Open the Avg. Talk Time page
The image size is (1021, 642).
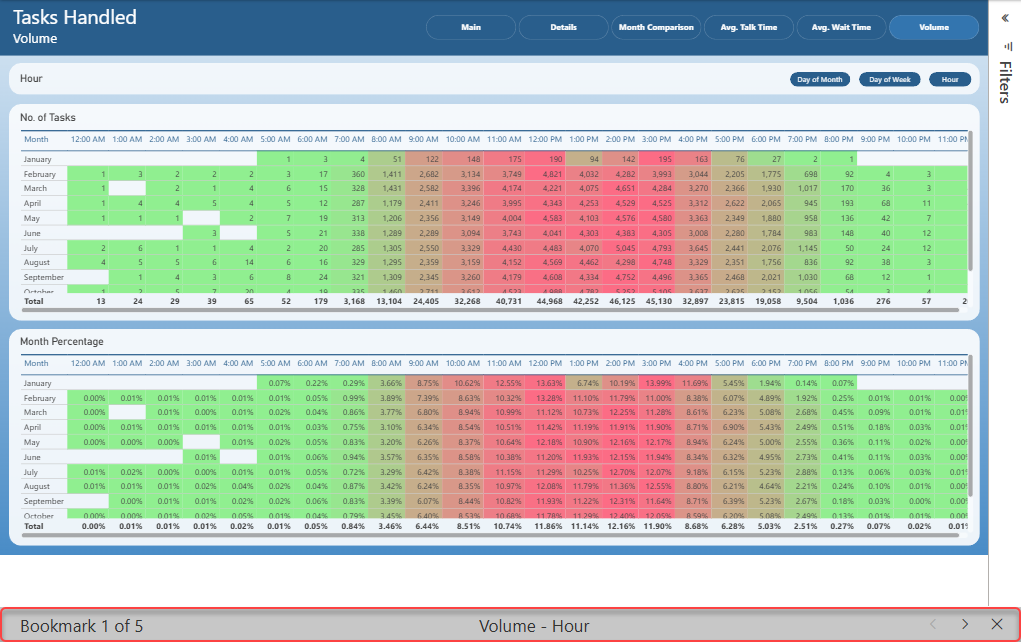click(749, 27)
